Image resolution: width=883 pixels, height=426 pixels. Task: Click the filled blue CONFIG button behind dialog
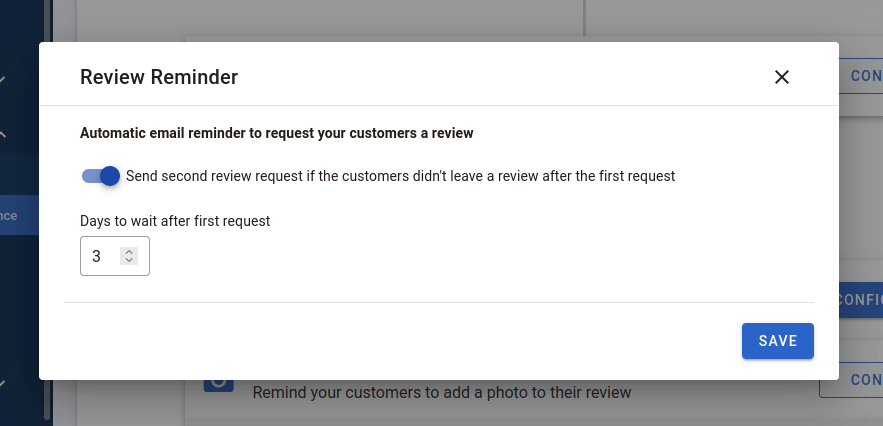click(x=860, y=299)
